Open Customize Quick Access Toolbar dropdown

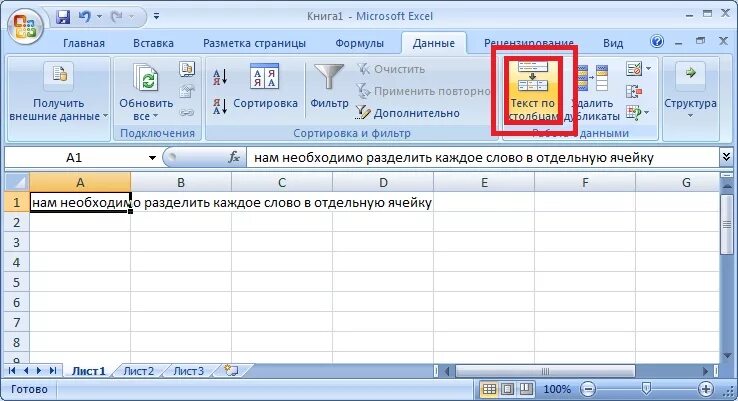coord(156,16)
